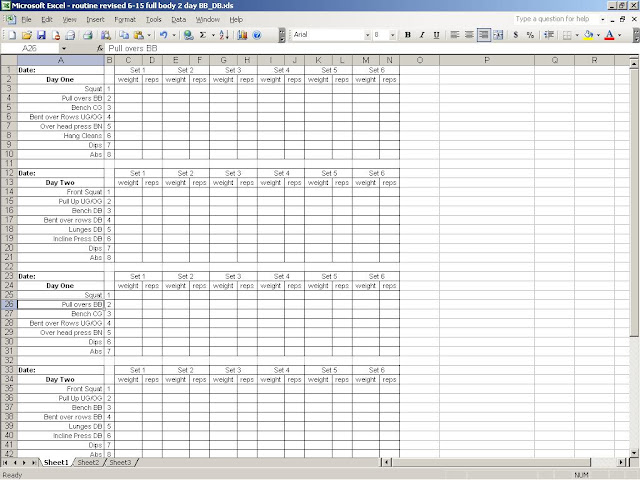Open the Edit menu
The image size is (640, 480).
click(47, 20)
